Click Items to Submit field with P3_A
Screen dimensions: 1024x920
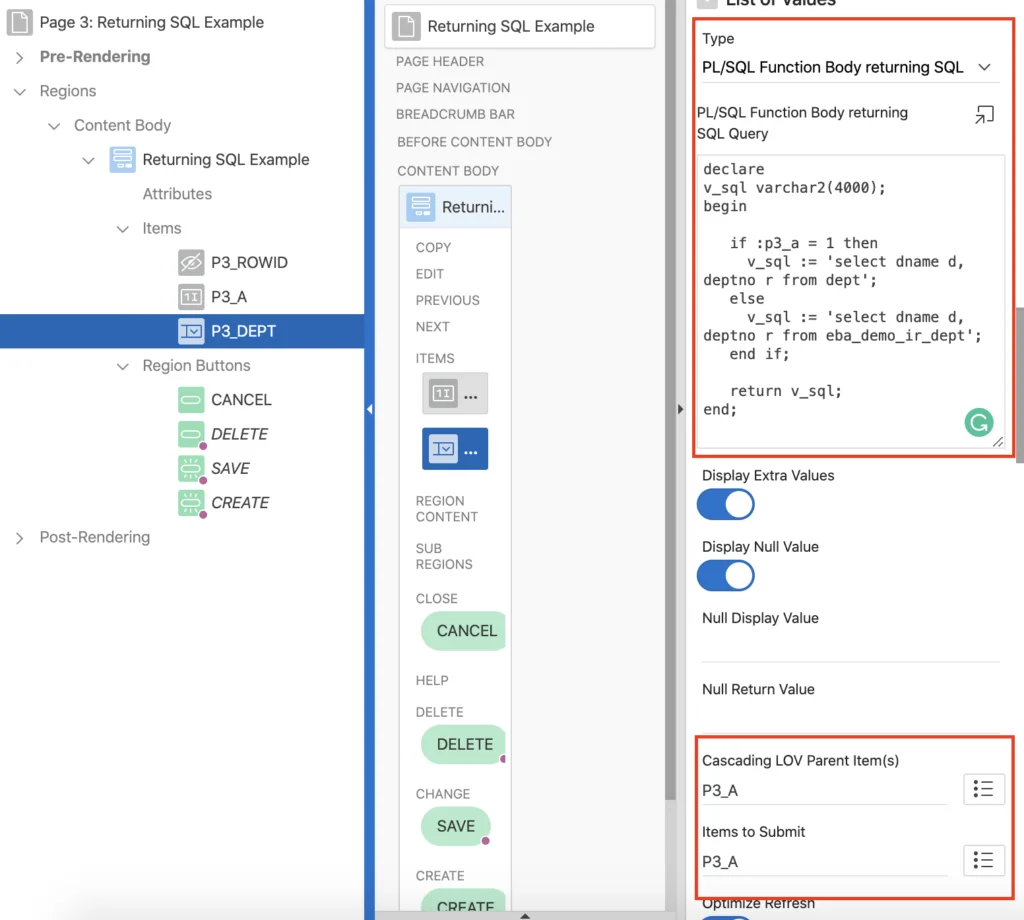pyautogui.click(x=824, y=861)
